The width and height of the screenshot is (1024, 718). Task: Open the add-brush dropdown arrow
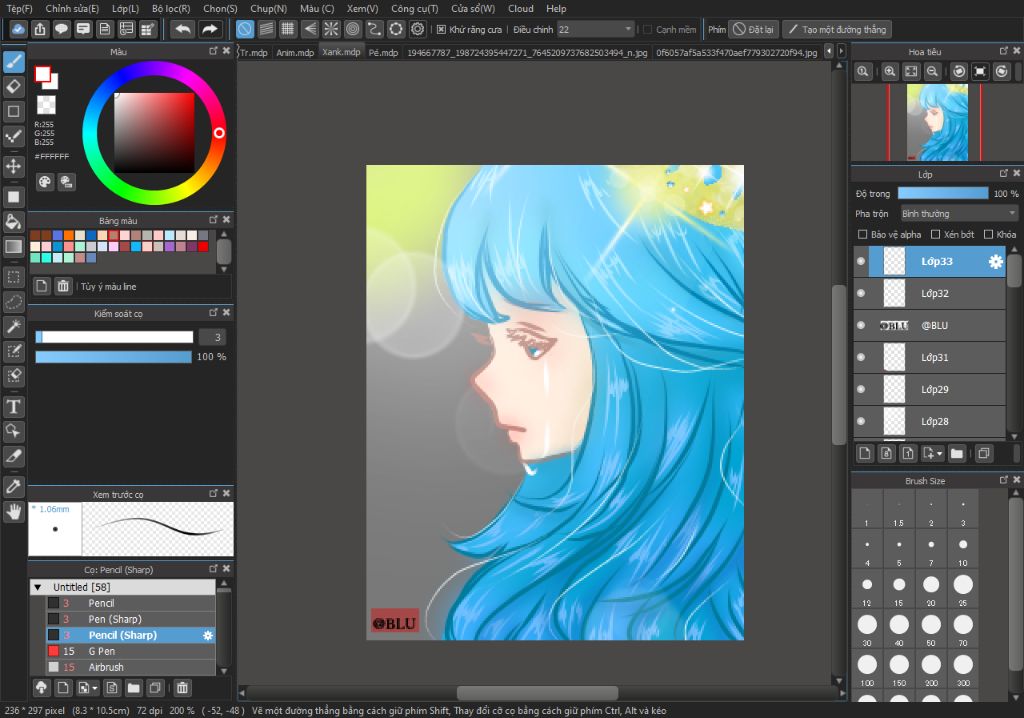(x=95, y=688)
